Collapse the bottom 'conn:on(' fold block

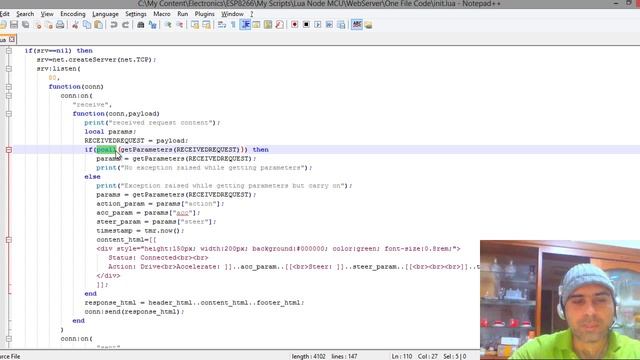(9, 339)
